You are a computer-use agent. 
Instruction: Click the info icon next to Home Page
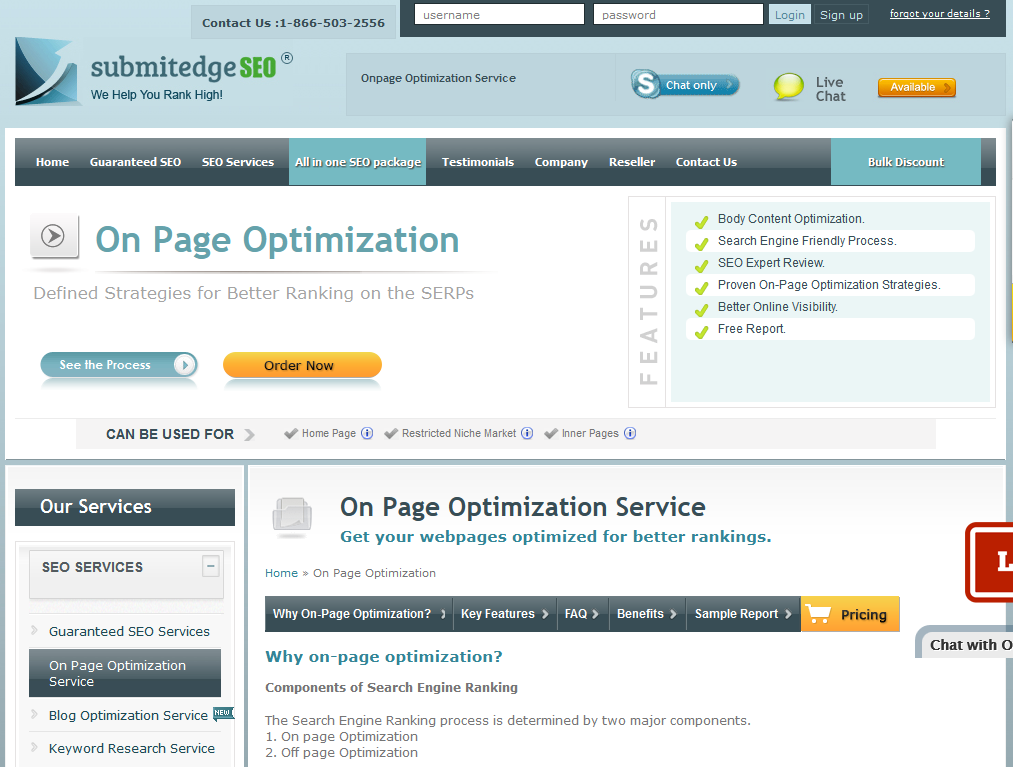[367, 433]
